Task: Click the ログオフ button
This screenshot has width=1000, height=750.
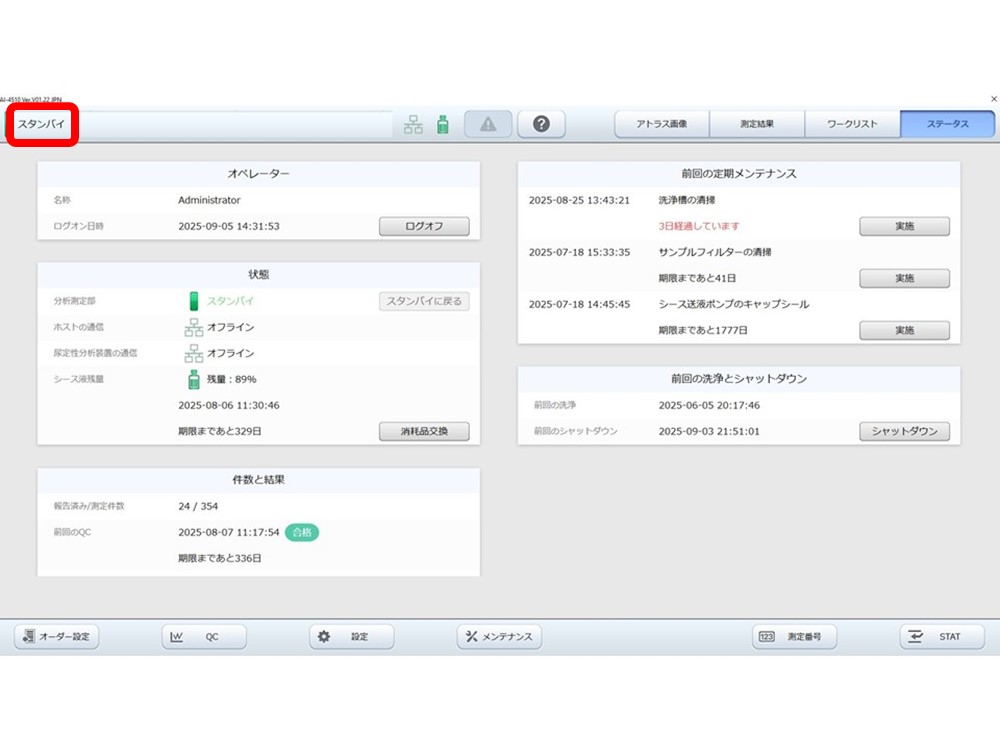Action: 424,226
